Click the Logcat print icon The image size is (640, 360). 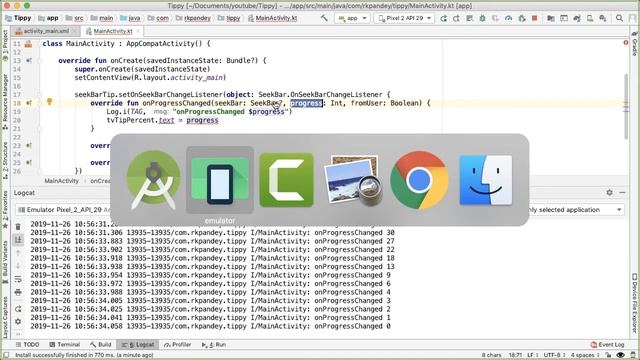click(x=18, y=292)
